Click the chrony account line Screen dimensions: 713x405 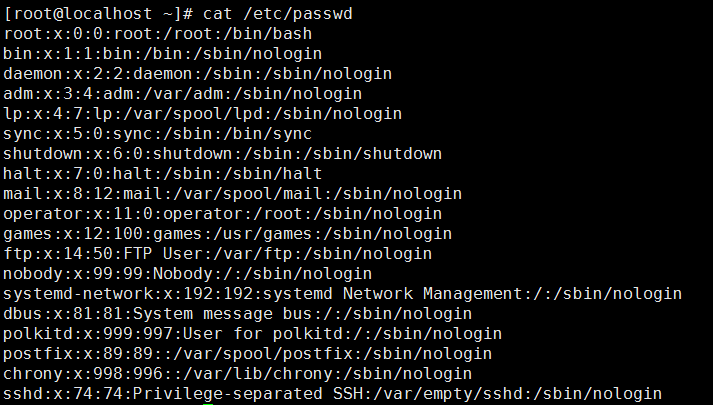[x=238, y=374]
